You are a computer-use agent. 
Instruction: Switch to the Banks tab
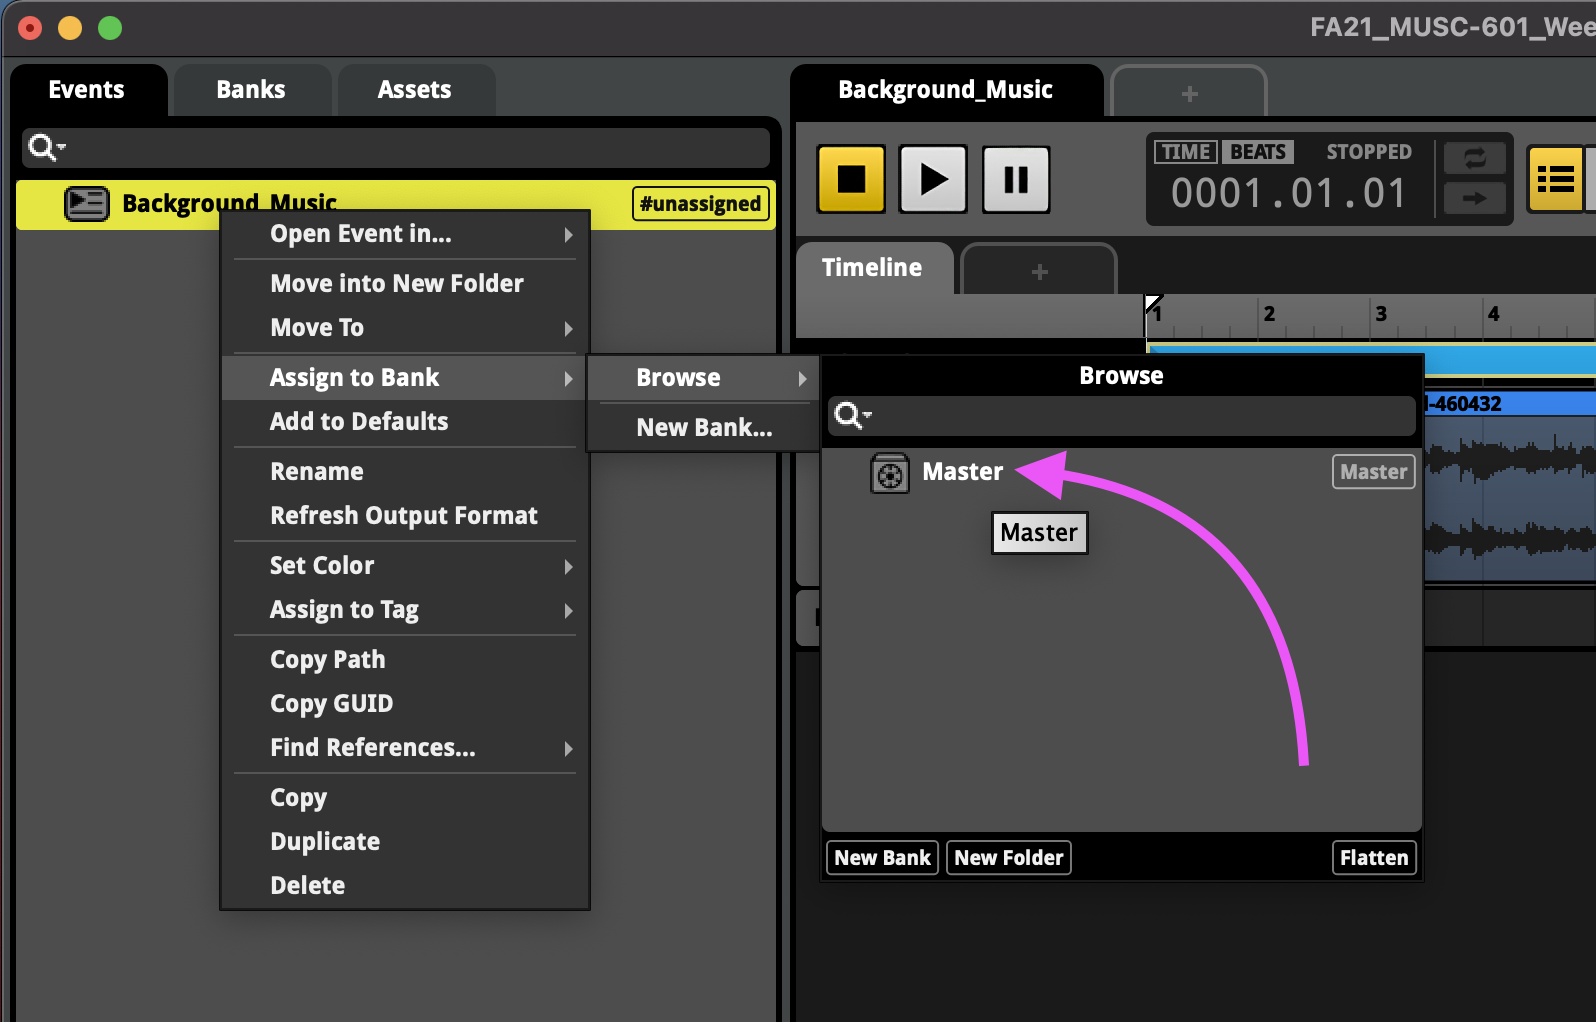pyautogui.click(x=250, y=90)
